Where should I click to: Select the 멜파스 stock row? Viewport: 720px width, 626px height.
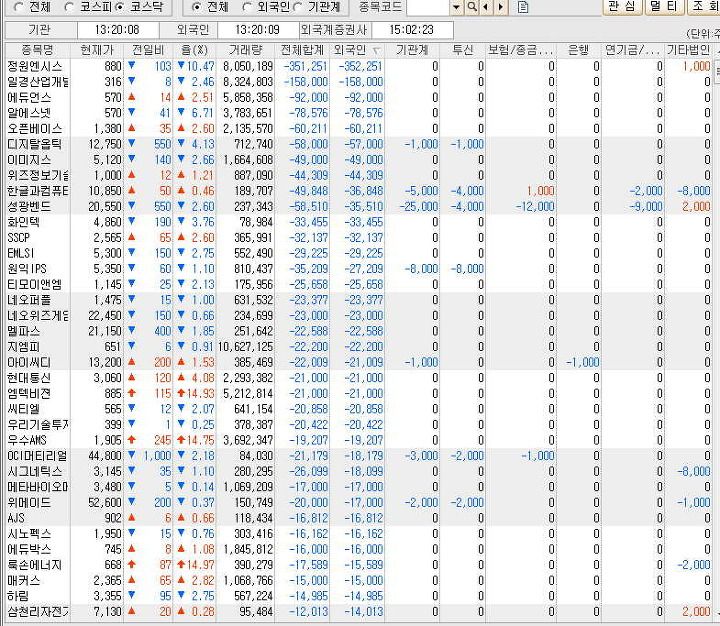[359, 331]
